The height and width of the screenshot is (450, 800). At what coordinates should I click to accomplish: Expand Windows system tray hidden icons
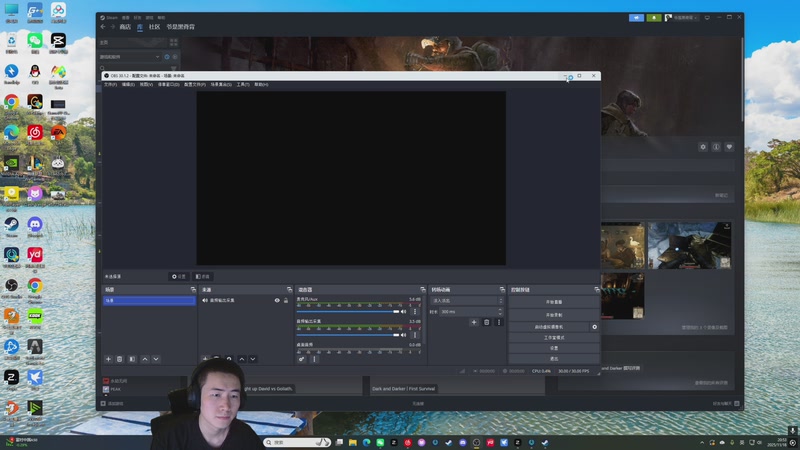702,442
